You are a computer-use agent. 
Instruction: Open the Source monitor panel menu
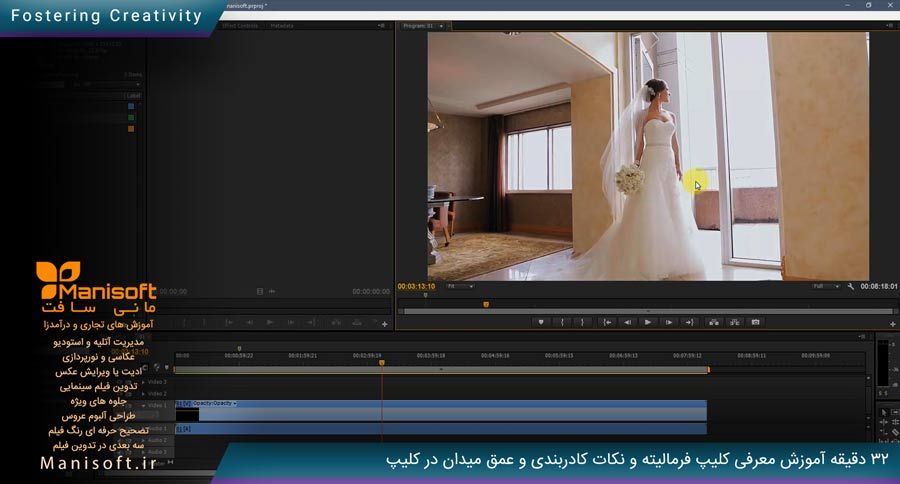click(x=381, y=26)
